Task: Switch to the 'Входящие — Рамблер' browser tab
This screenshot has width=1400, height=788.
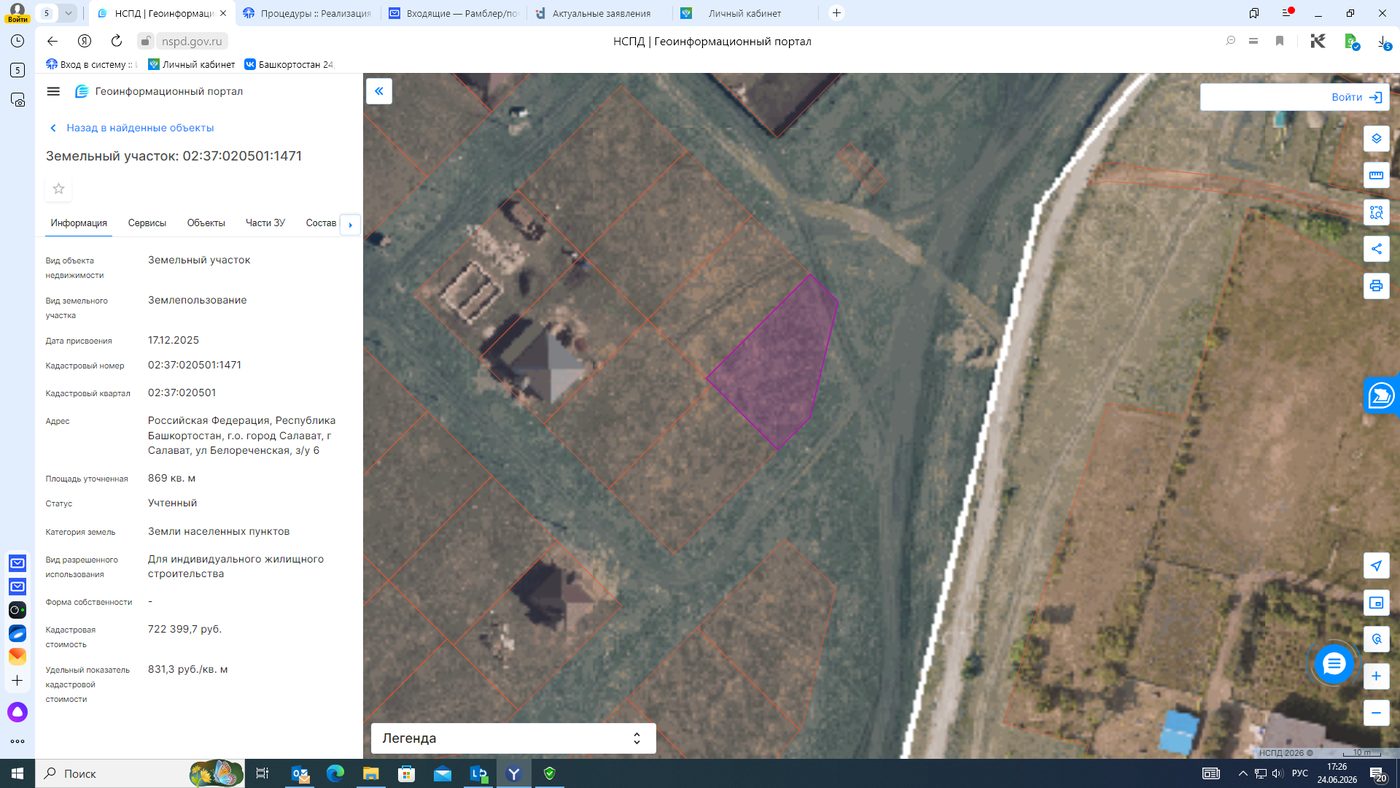Action: [x=453, y=13]
